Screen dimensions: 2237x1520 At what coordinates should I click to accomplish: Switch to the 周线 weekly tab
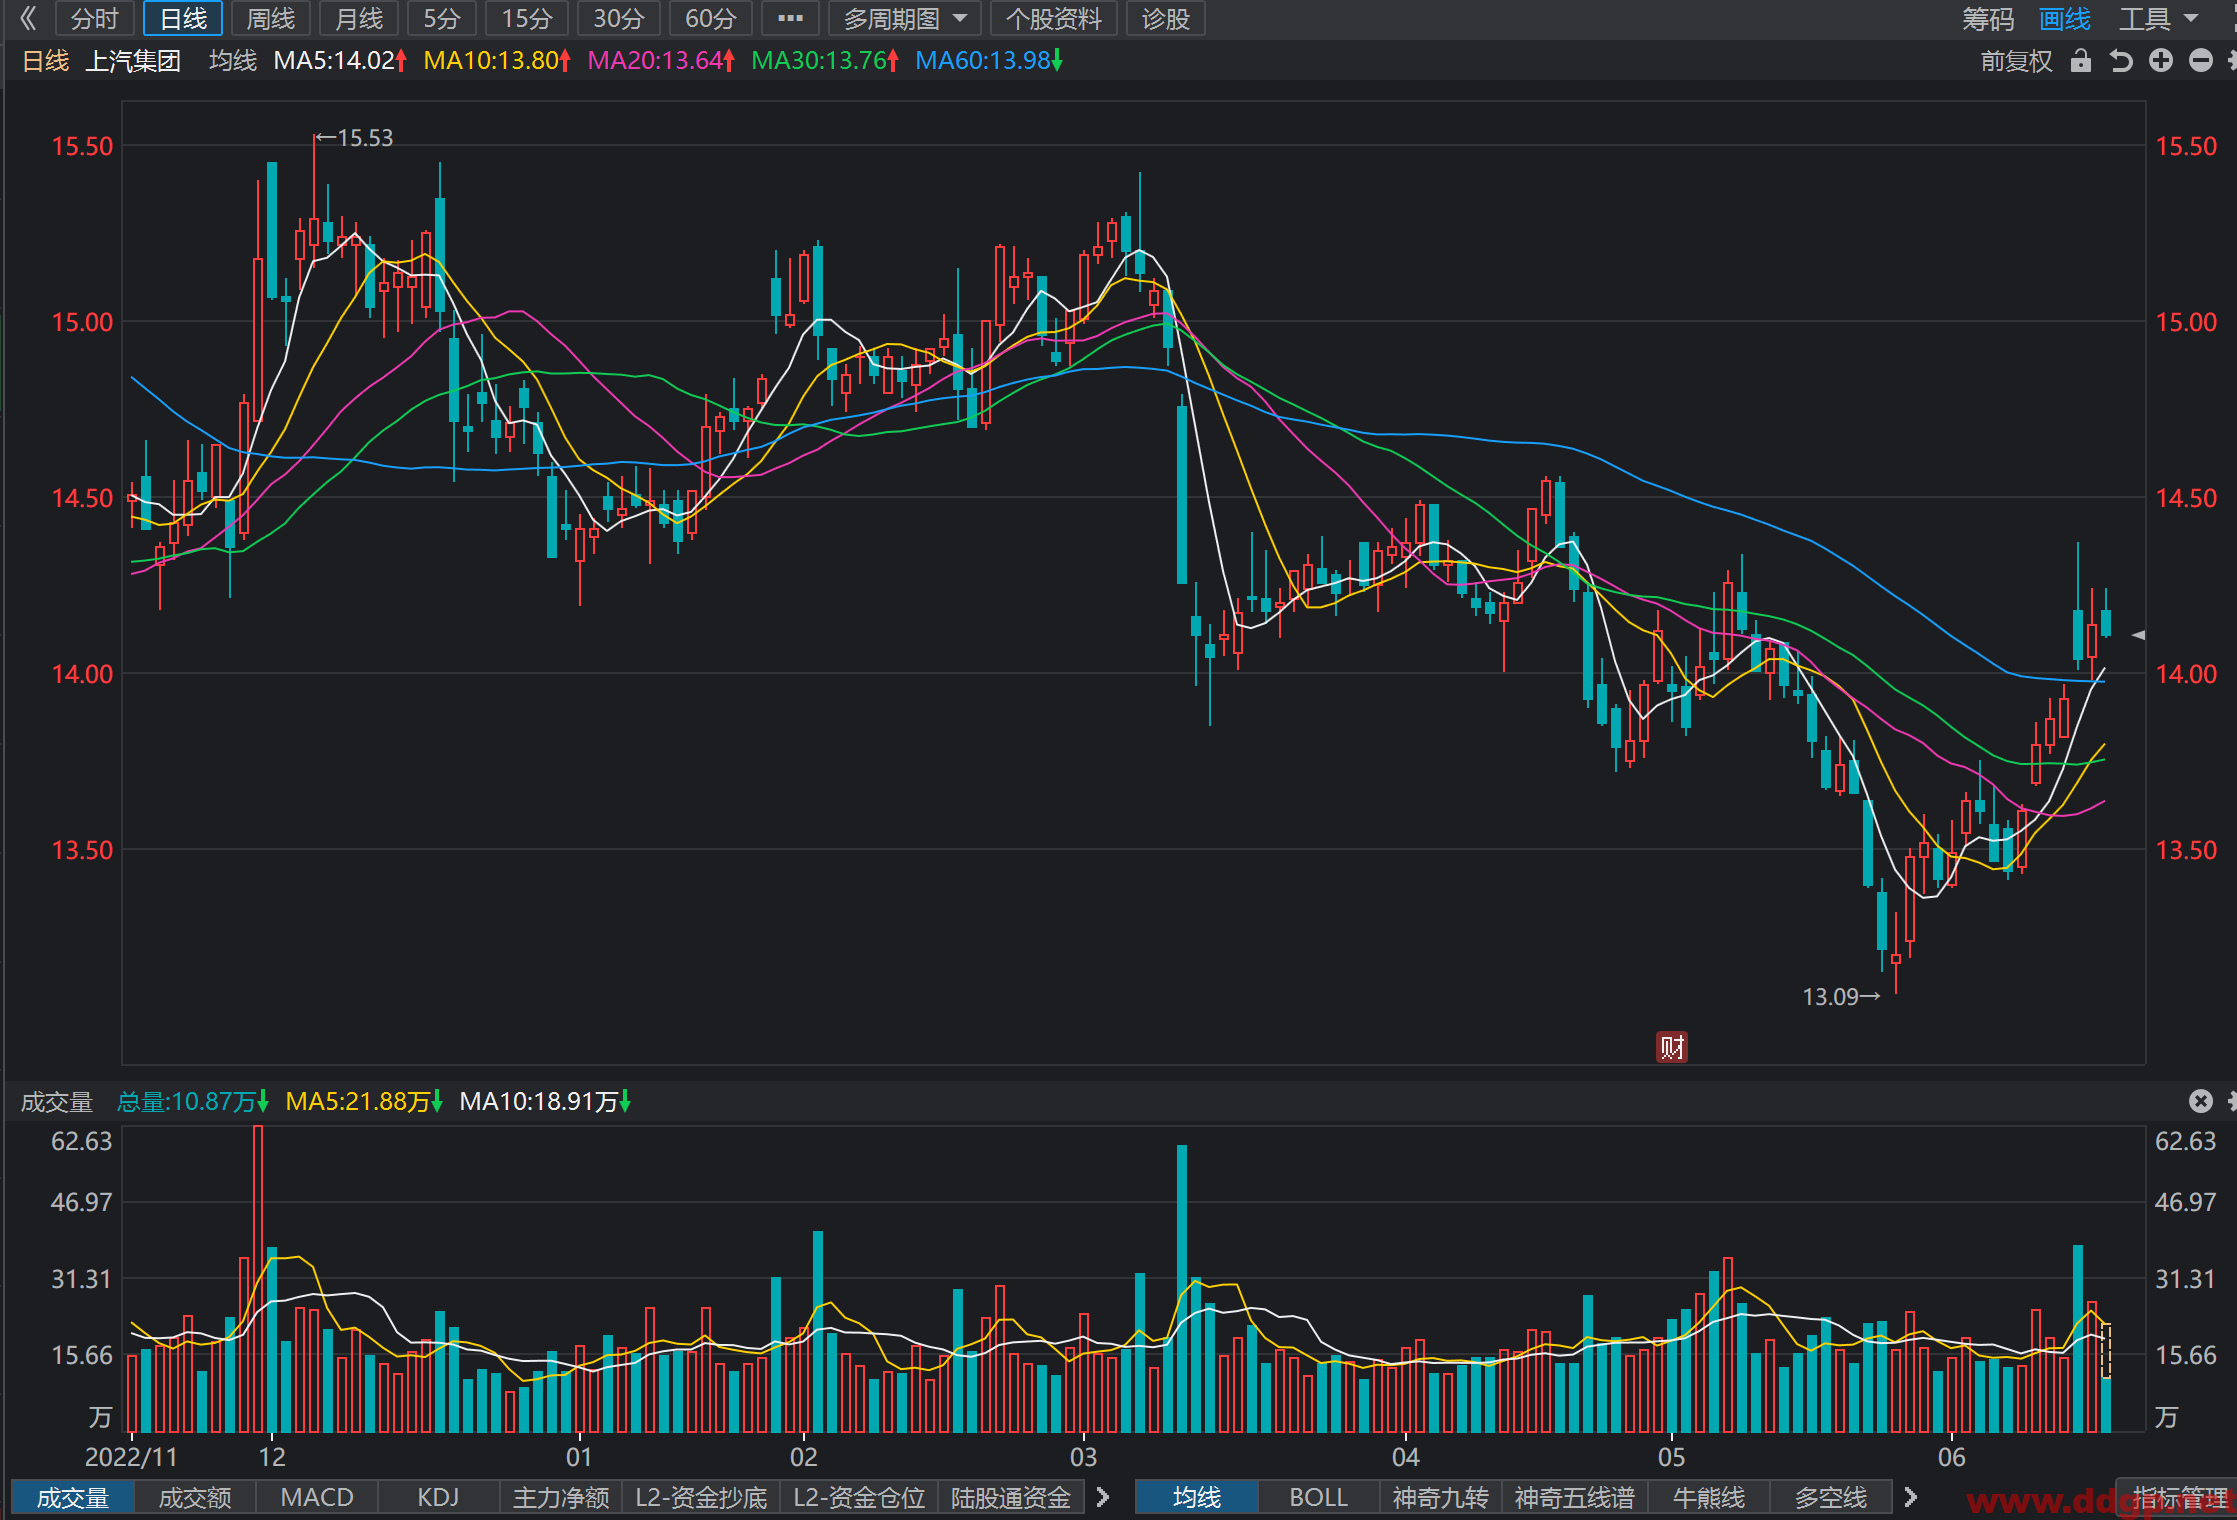(271, 18)
